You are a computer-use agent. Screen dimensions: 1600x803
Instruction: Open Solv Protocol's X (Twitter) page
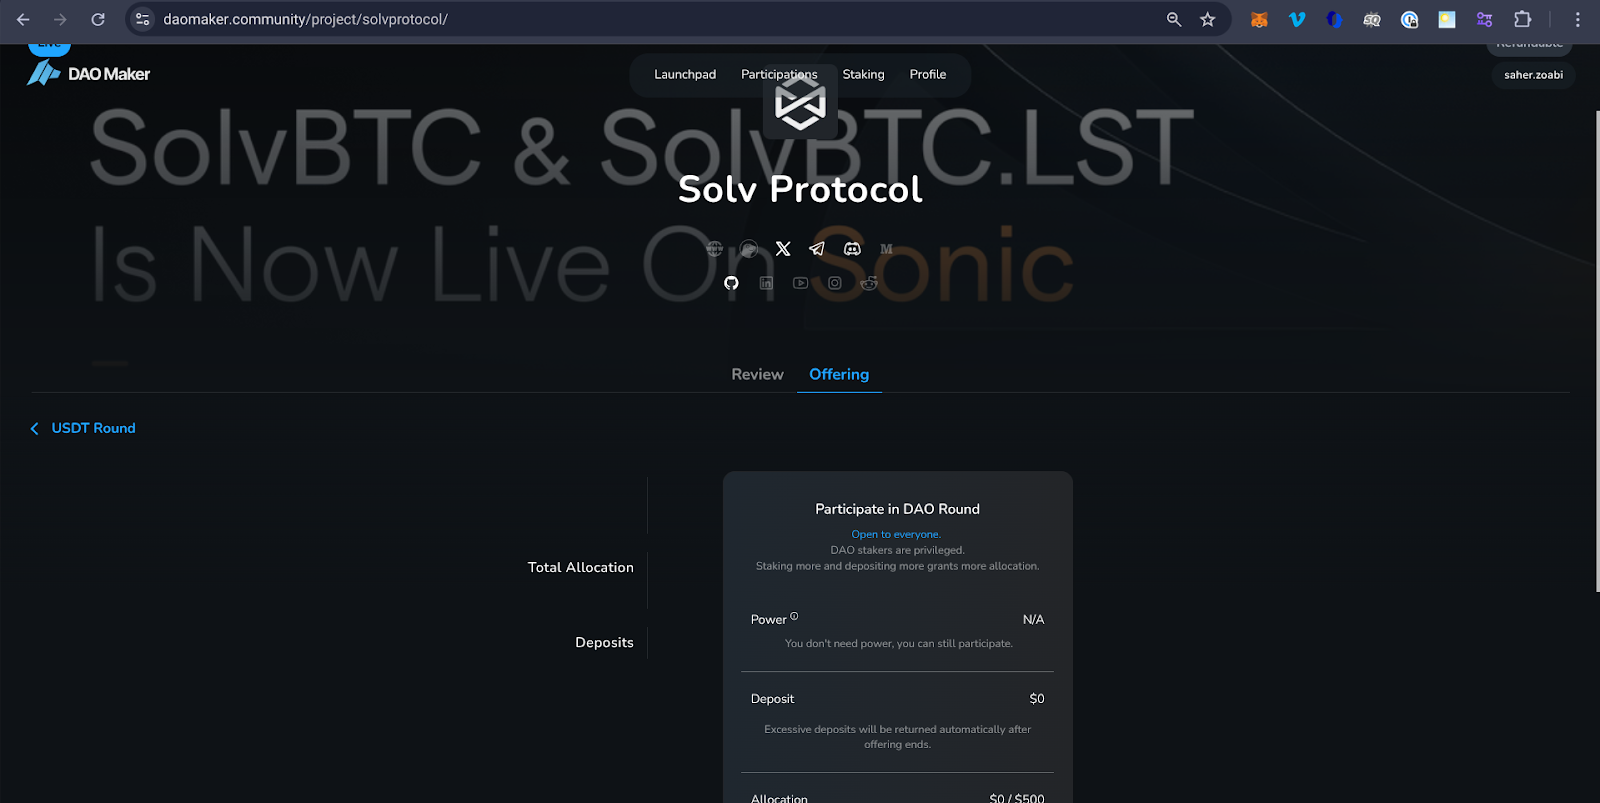click(783, 249)
